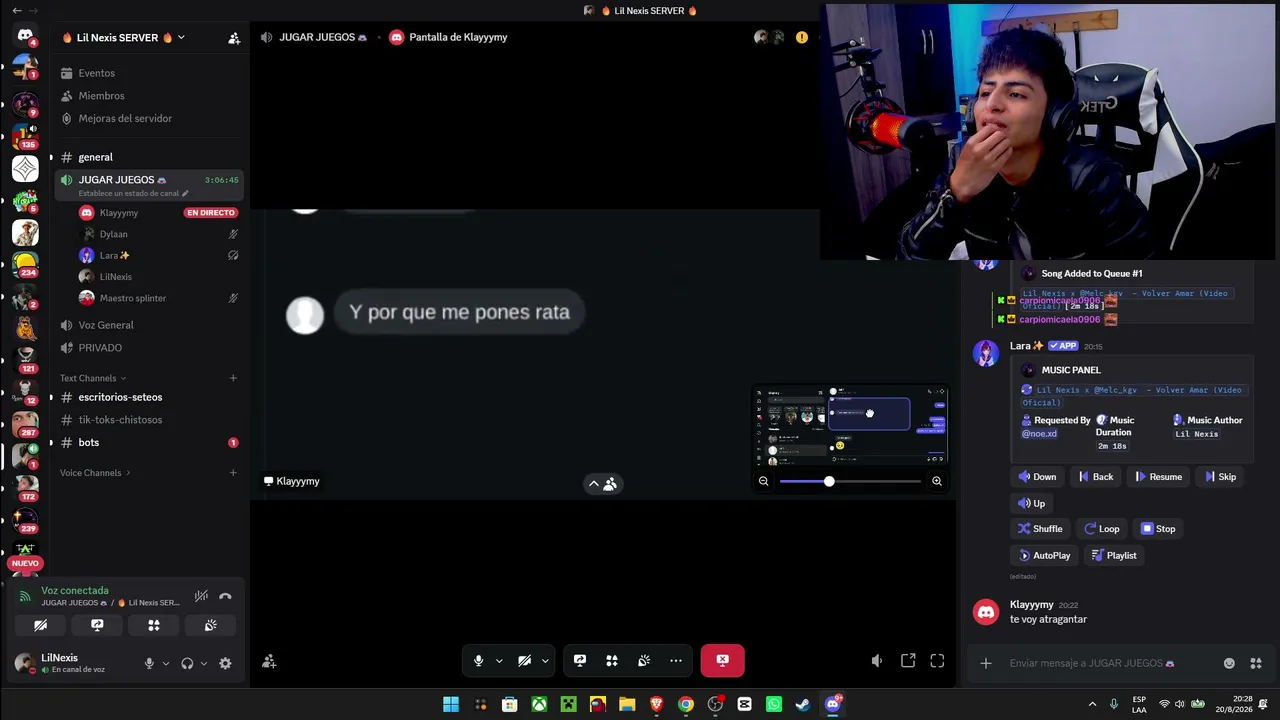The image size is (1280, 720).
Task: Zoom in the stream with plus magnifier
Action: pos(937,481)
